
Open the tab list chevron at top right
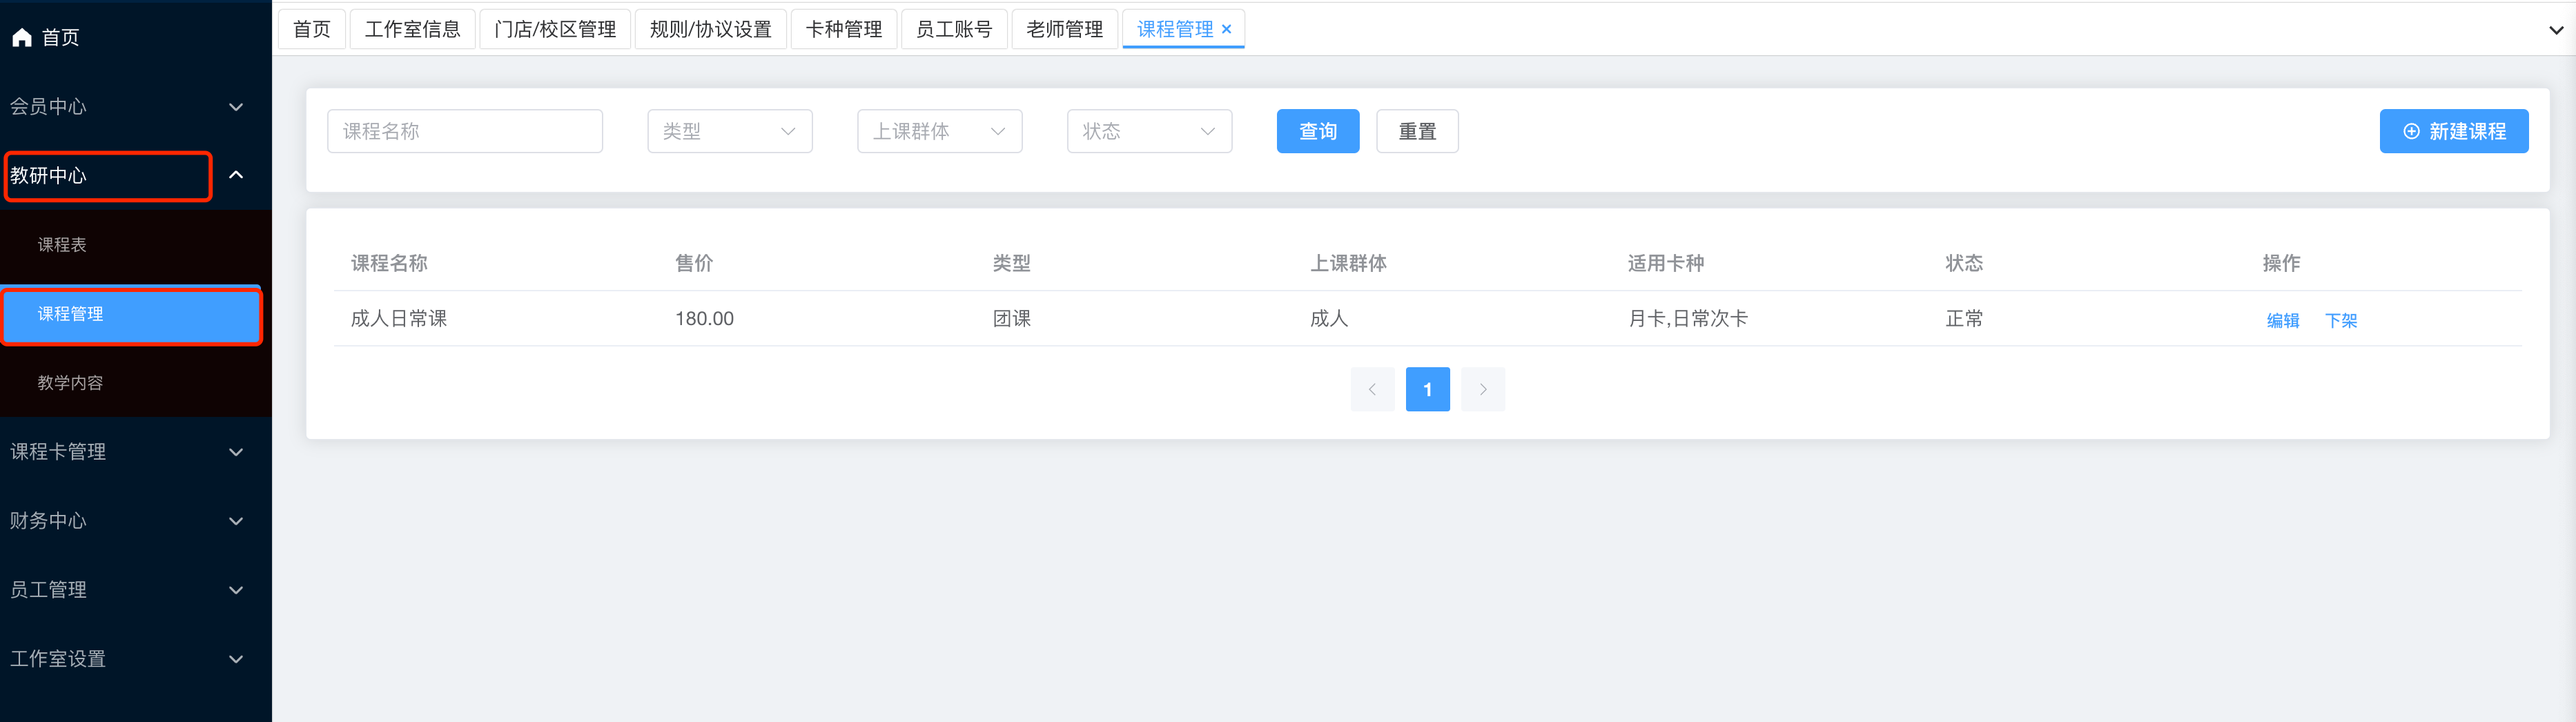(2555, 30)
